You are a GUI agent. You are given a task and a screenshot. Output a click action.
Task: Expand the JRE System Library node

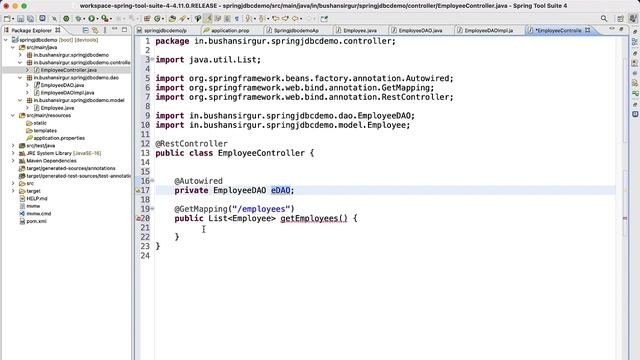13,153
